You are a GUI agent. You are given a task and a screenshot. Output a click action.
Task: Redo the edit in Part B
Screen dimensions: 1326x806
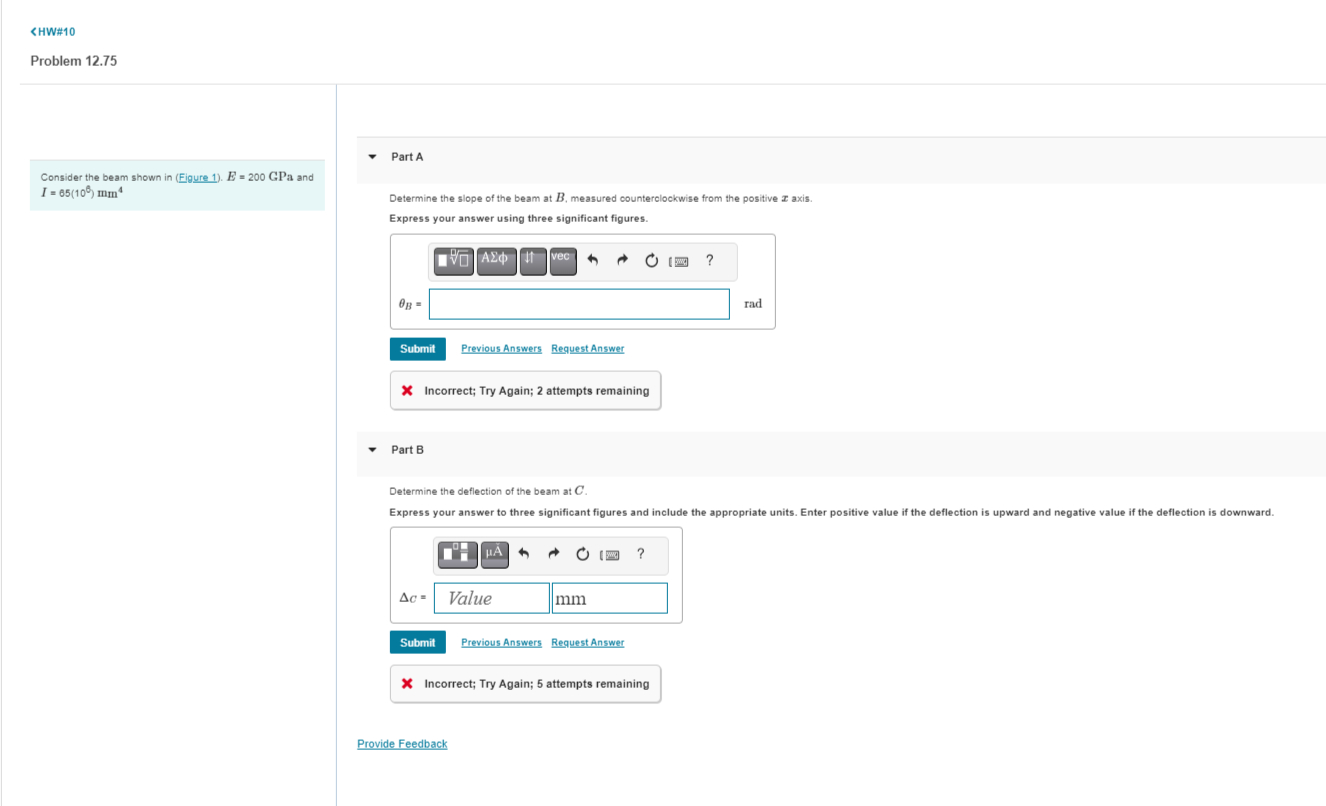pyautogui.click(x=552, y=553)
